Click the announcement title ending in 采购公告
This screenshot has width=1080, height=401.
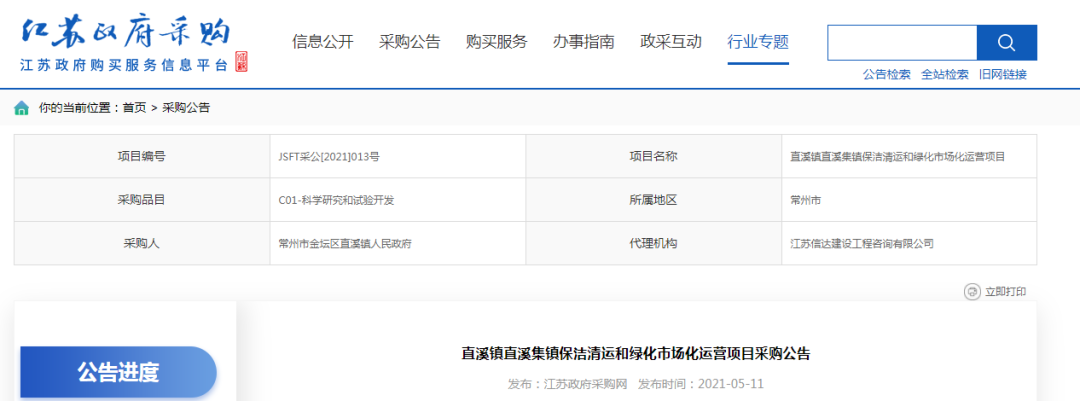636,354
